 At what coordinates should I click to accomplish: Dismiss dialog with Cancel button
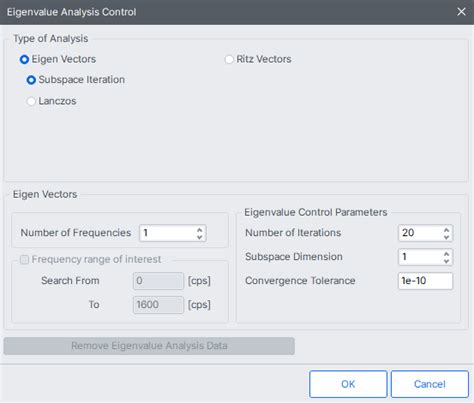click(430, 384)
